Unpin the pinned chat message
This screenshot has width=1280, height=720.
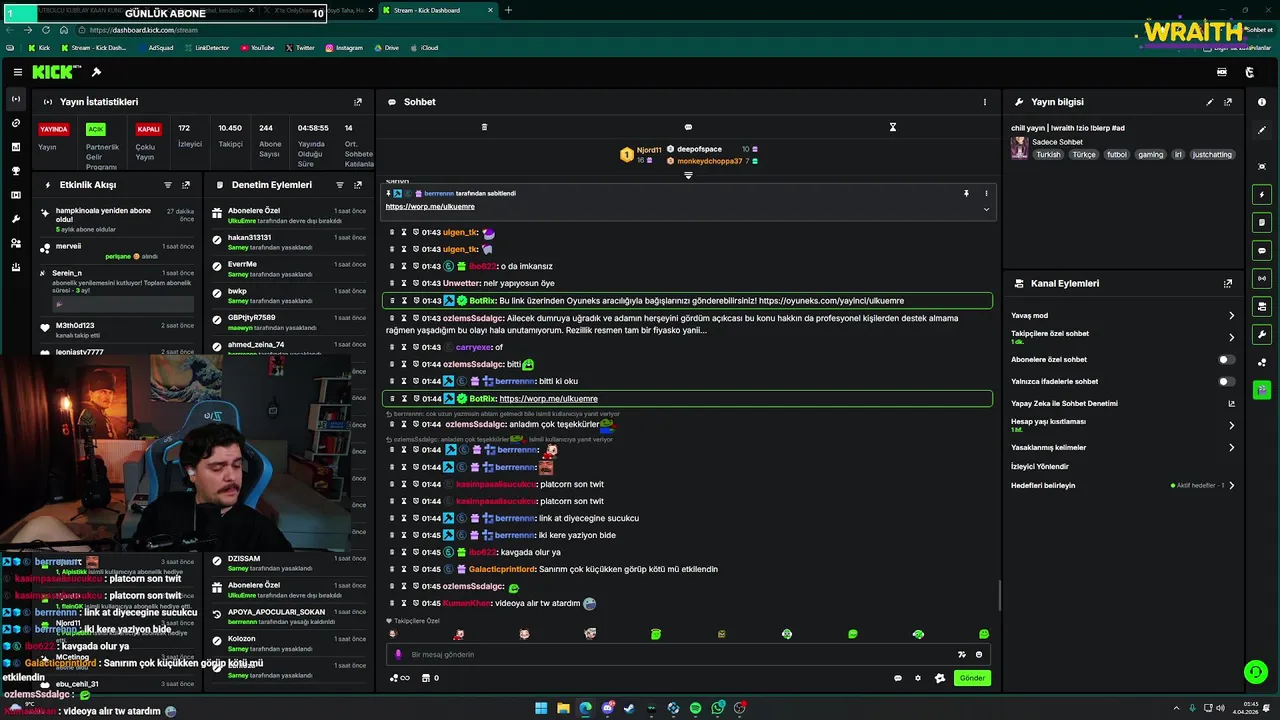coord(966,193)
